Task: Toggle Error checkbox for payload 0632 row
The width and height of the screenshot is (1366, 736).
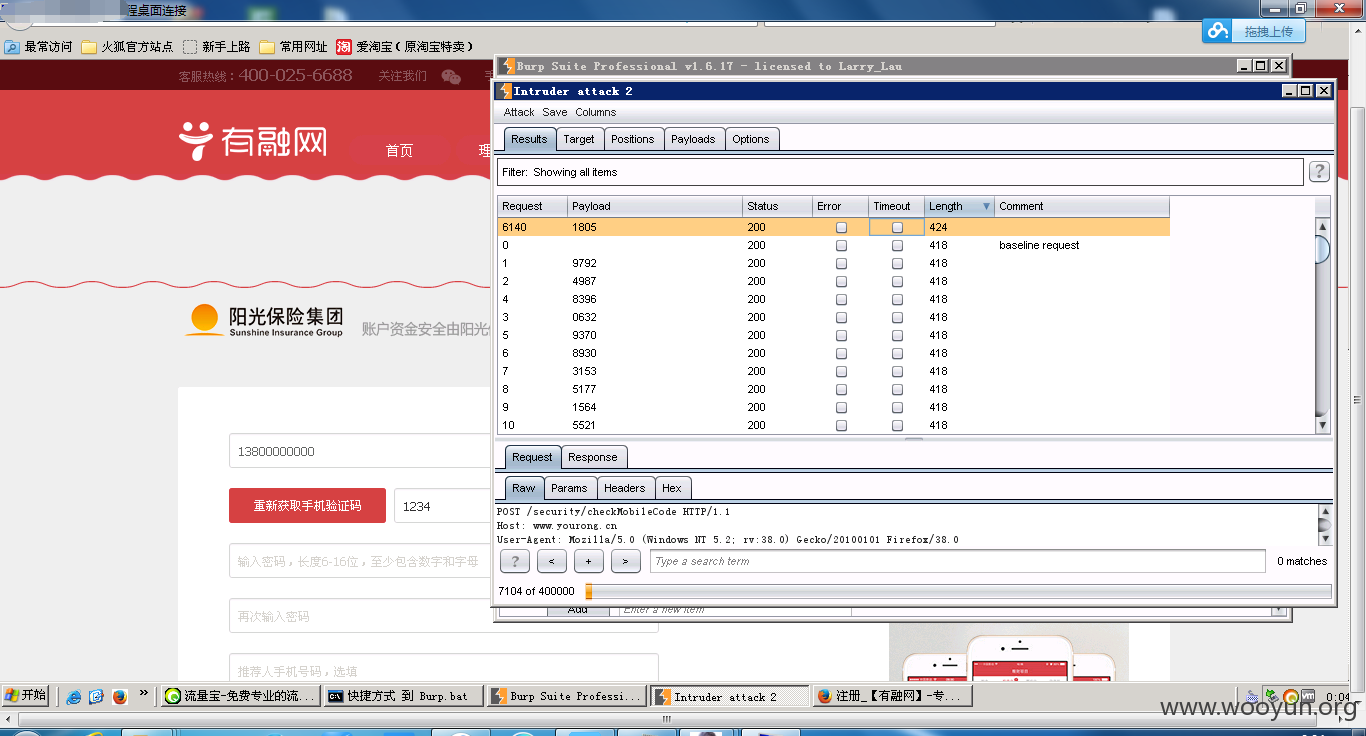Action: tap(841, 317)
